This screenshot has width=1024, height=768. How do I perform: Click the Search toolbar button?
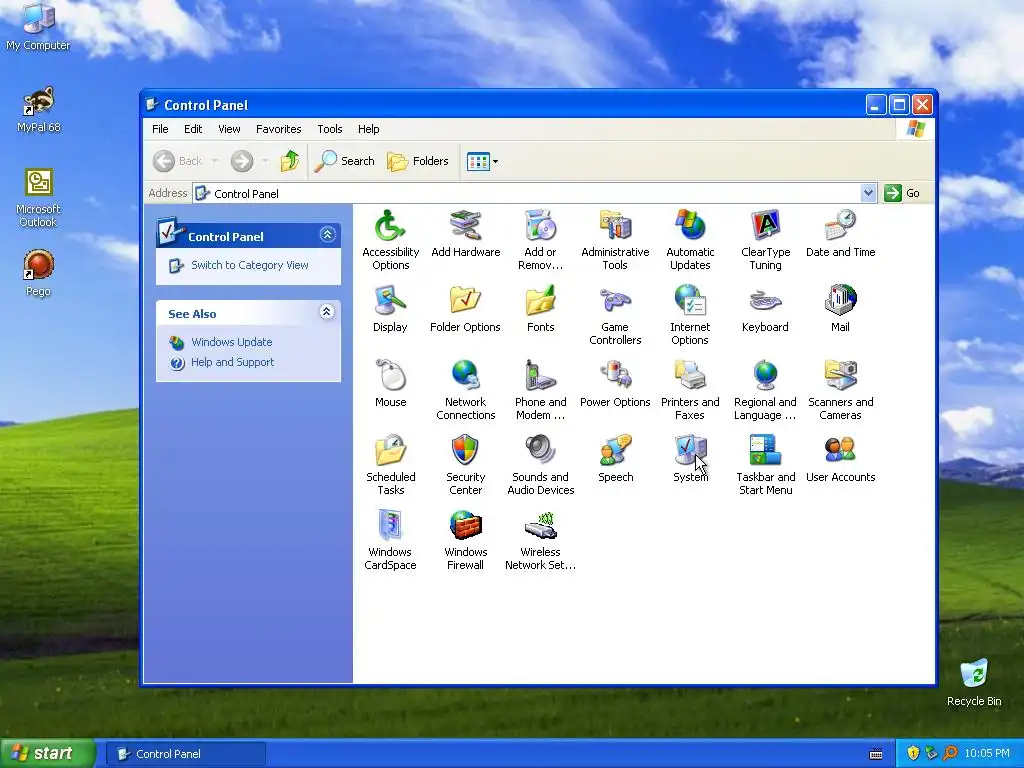point(344,161)
